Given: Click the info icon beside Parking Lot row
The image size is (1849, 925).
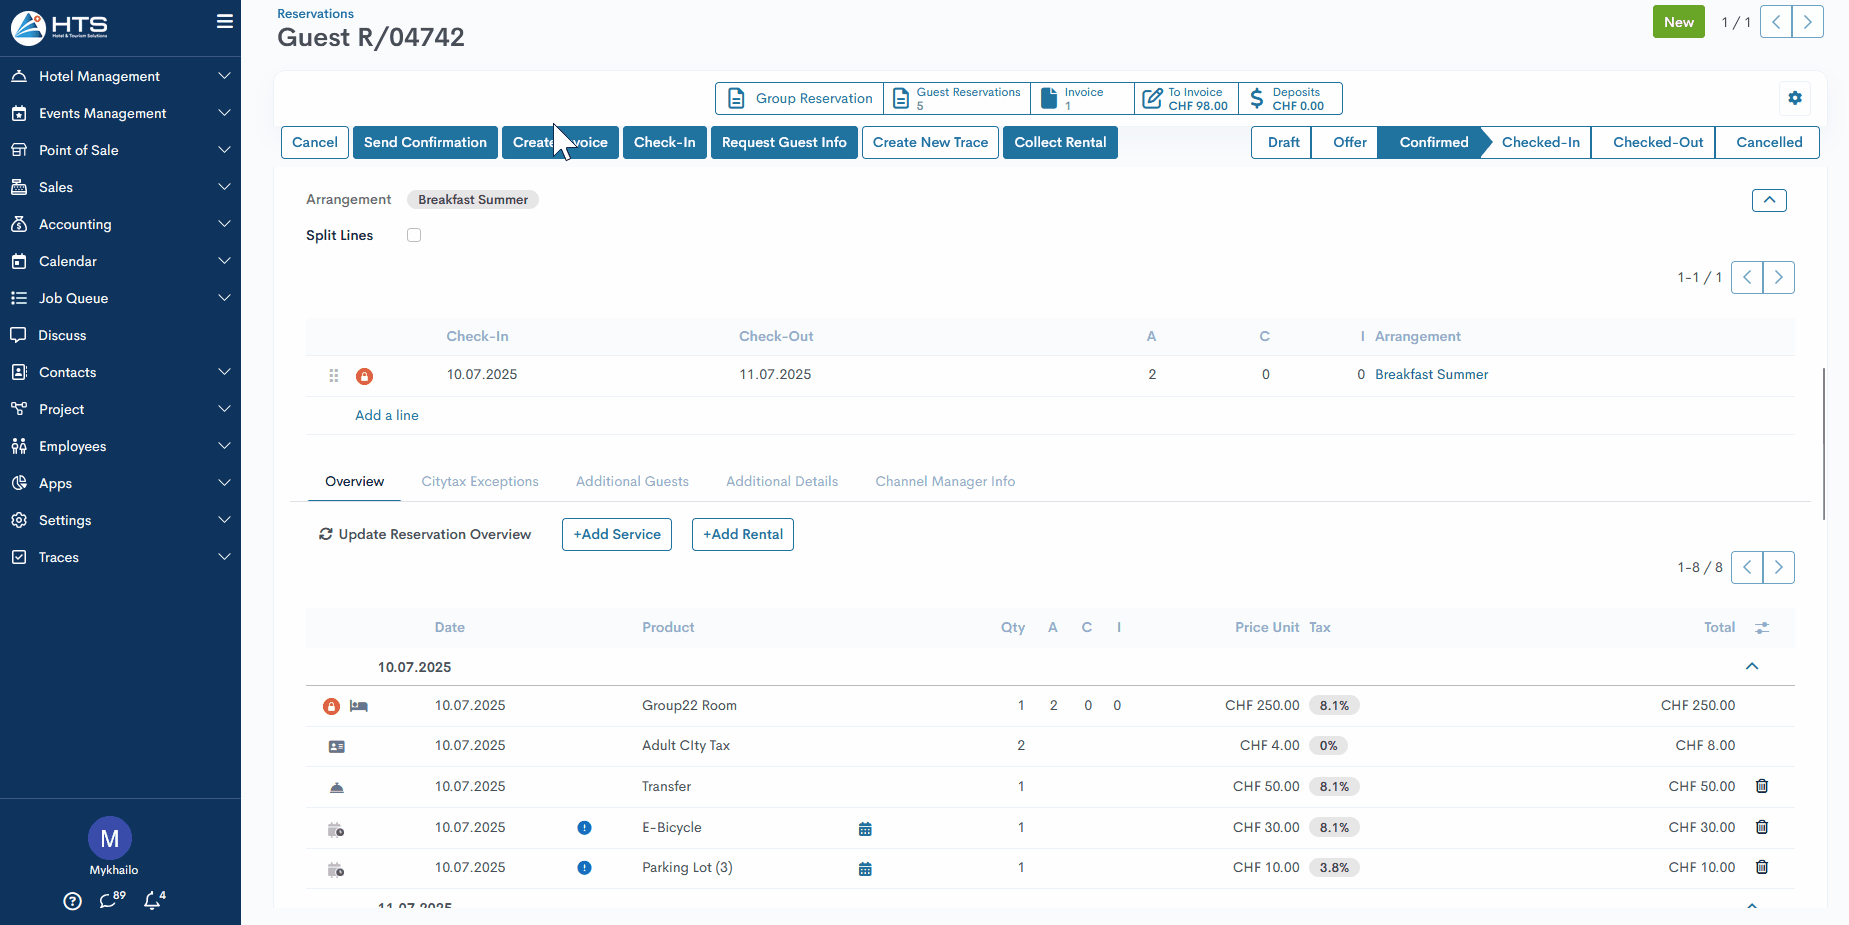Looking at the screenshot, I should tap(584, 868).
